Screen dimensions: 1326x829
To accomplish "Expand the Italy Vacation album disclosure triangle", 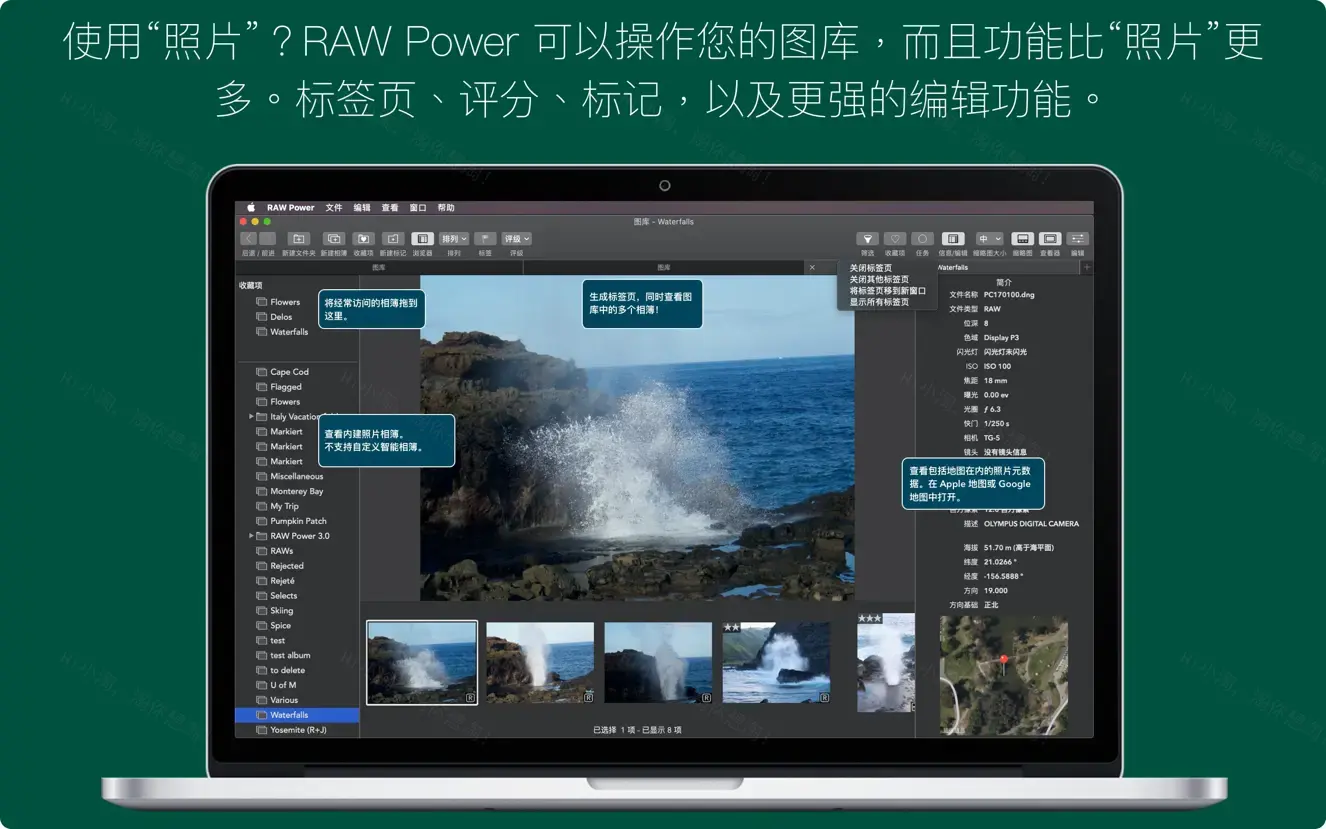I will (250, 416).
